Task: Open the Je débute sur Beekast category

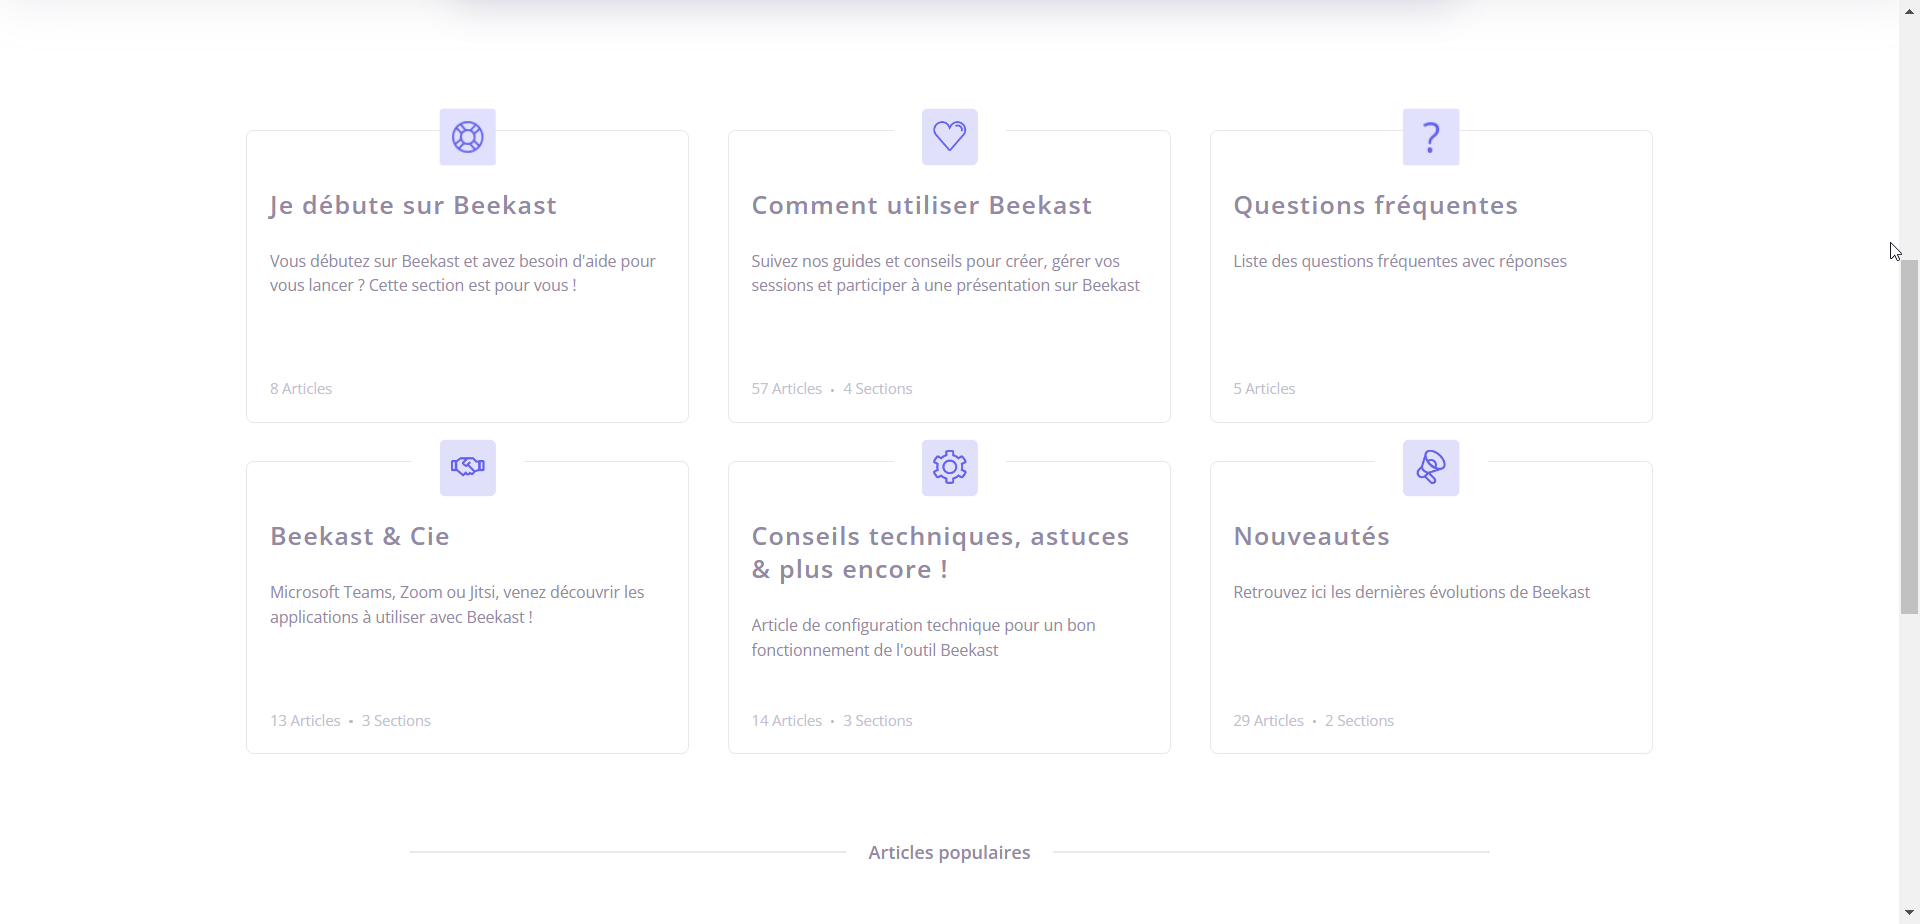Action: point(413,205)
